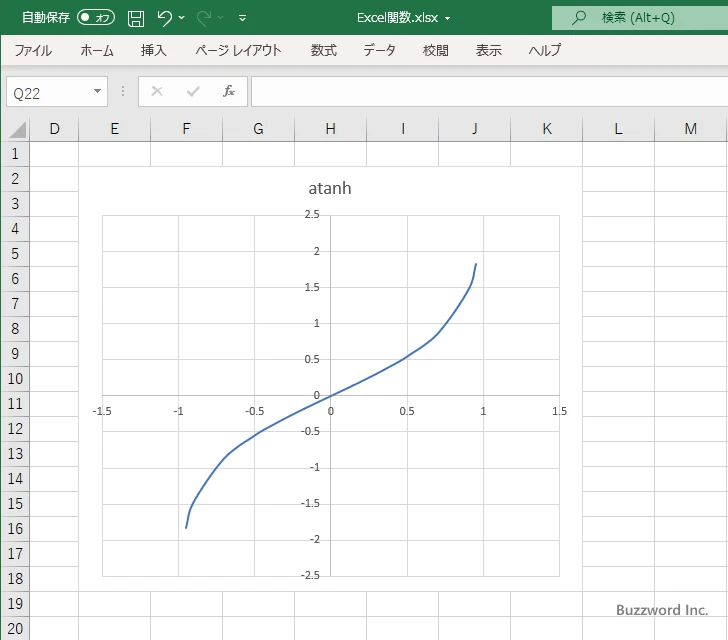Click the Undo arrow icon

pos(164,18)
